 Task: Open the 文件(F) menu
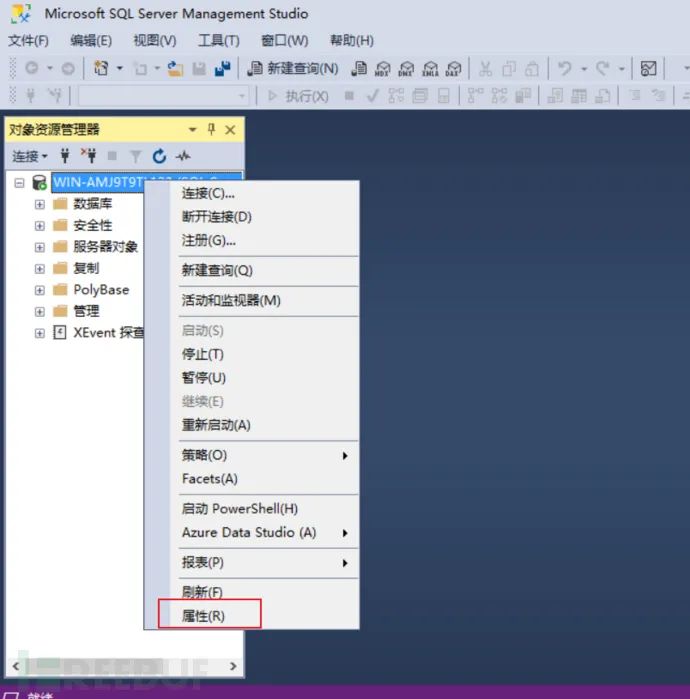(29, 41)
